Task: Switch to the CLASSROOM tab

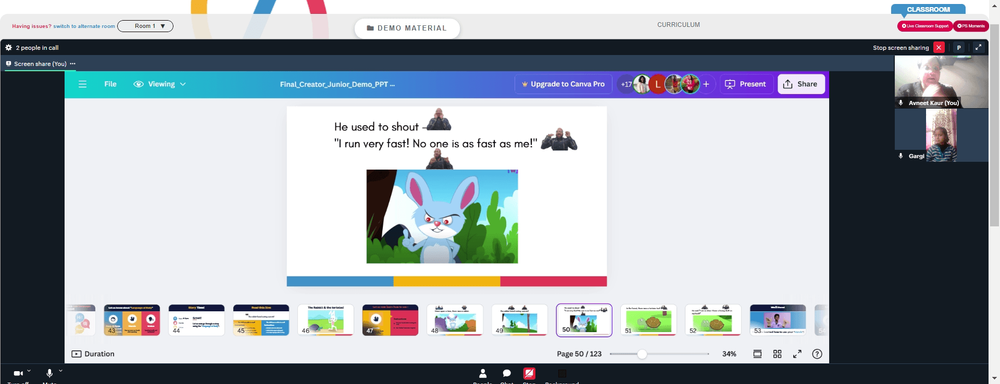Action: pyautogui.click(x=928, y=10)
